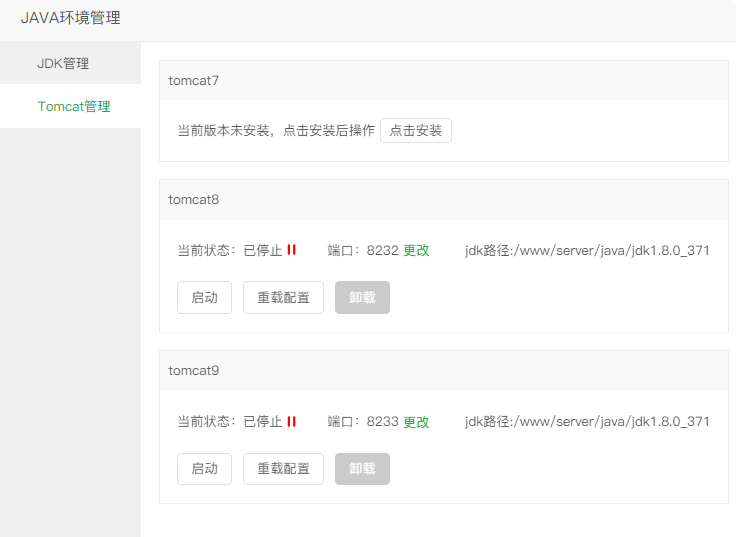This screenshot has height=537, width=736.
Task: Click tomcat9 jdk路径 text
Action: pyautogui.click(x=587, y=422)
